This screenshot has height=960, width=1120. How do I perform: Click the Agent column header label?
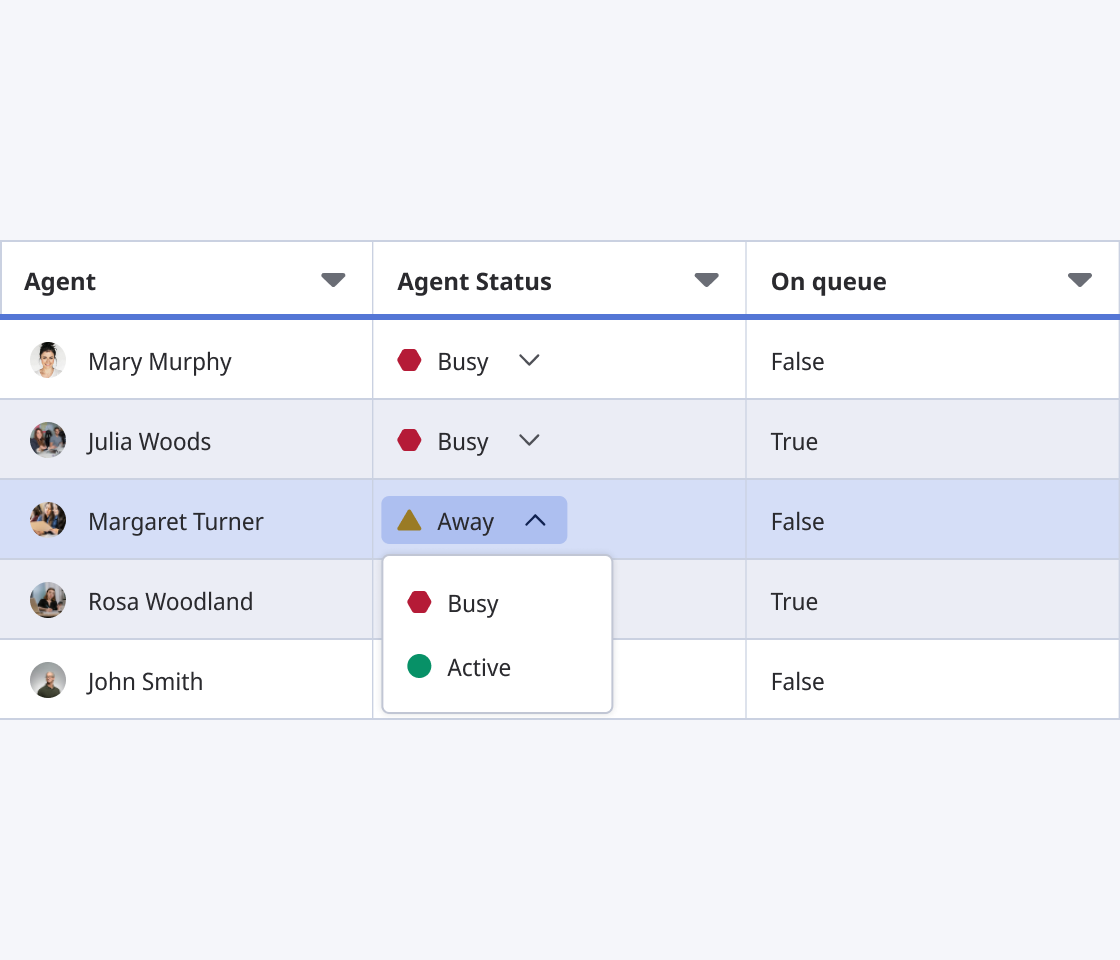(x=60, y=282)
